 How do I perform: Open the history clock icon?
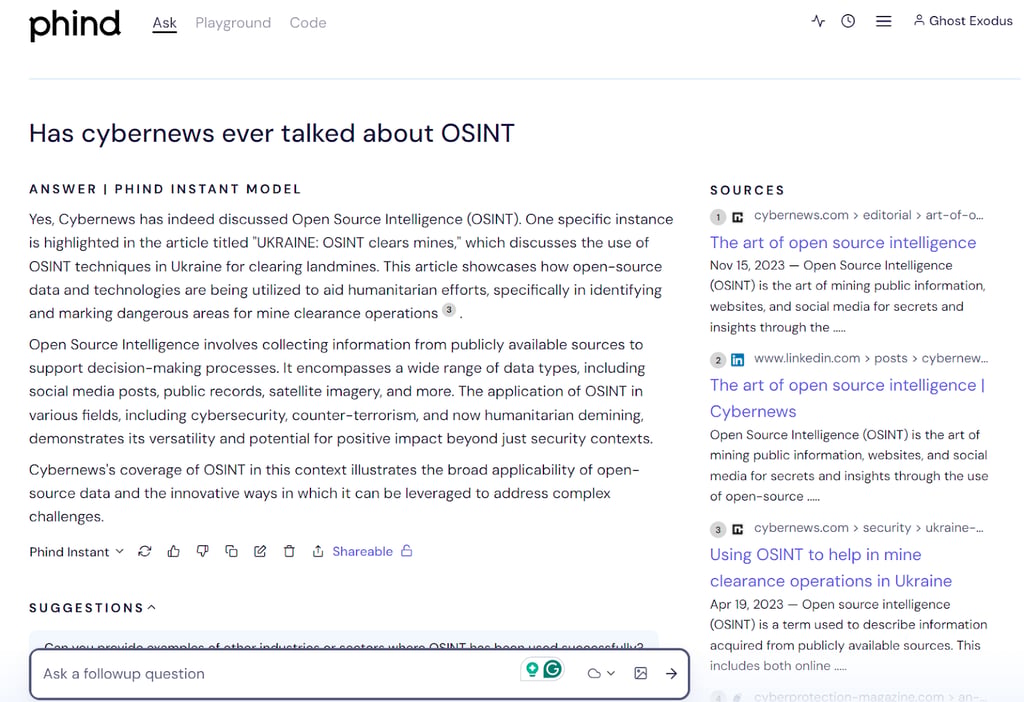point(848,21)
